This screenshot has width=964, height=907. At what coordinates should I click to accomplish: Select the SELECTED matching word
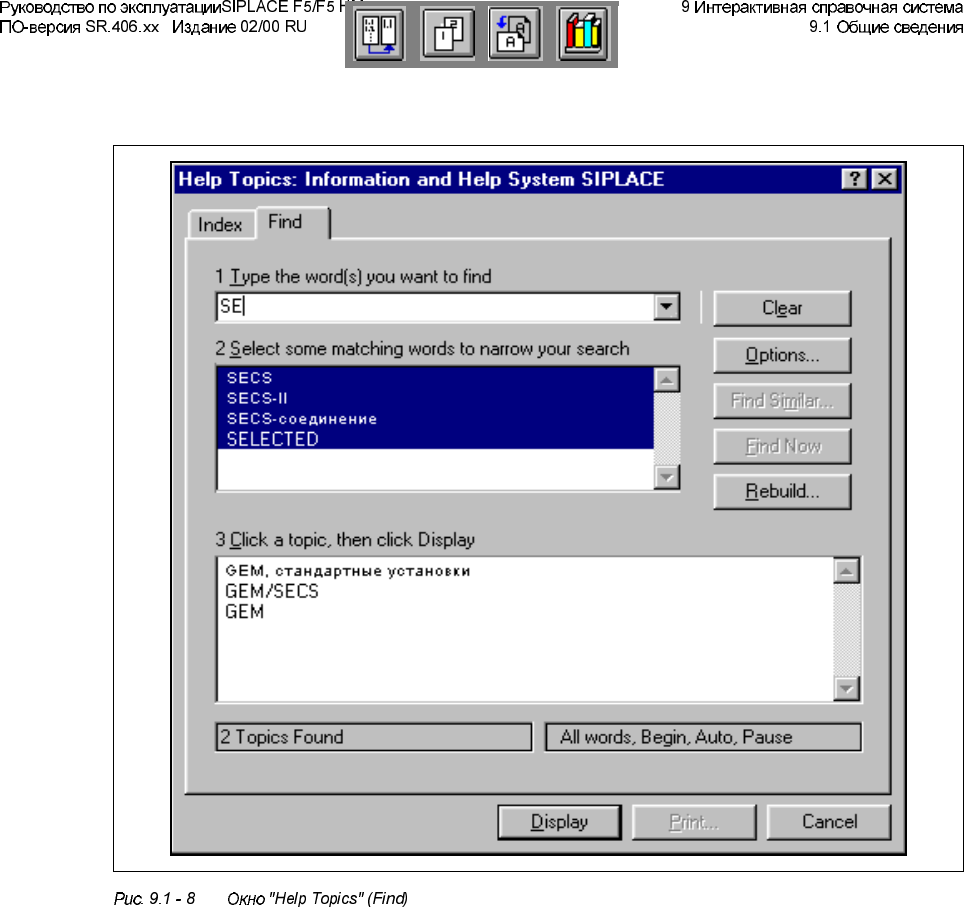pos(435,439)
